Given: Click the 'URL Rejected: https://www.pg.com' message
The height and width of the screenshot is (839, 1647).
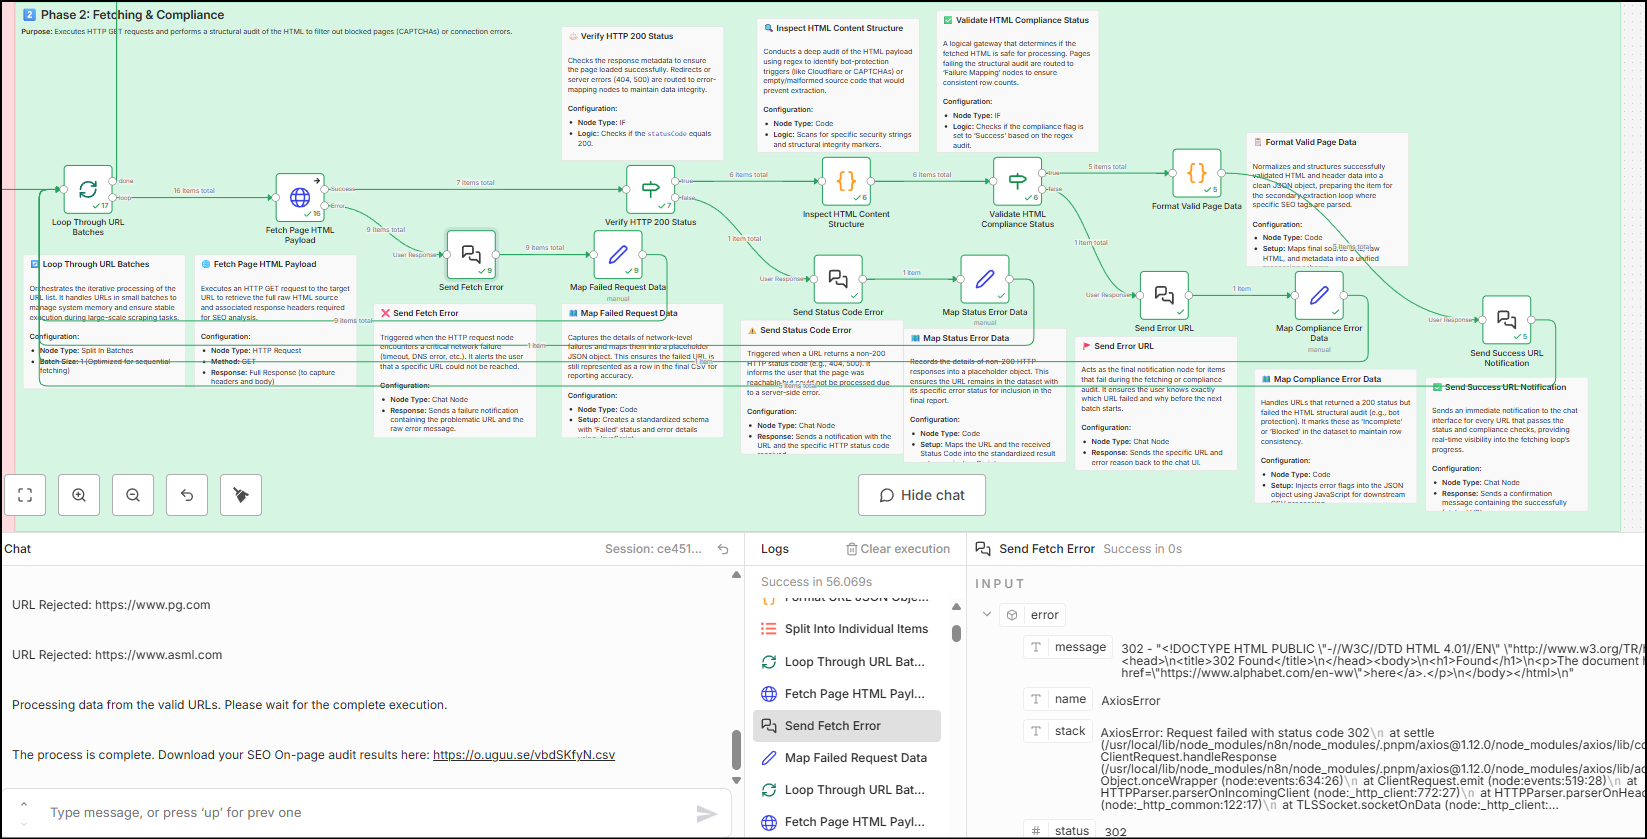Looking at the screenshot, I should click(x=111, y=605).
